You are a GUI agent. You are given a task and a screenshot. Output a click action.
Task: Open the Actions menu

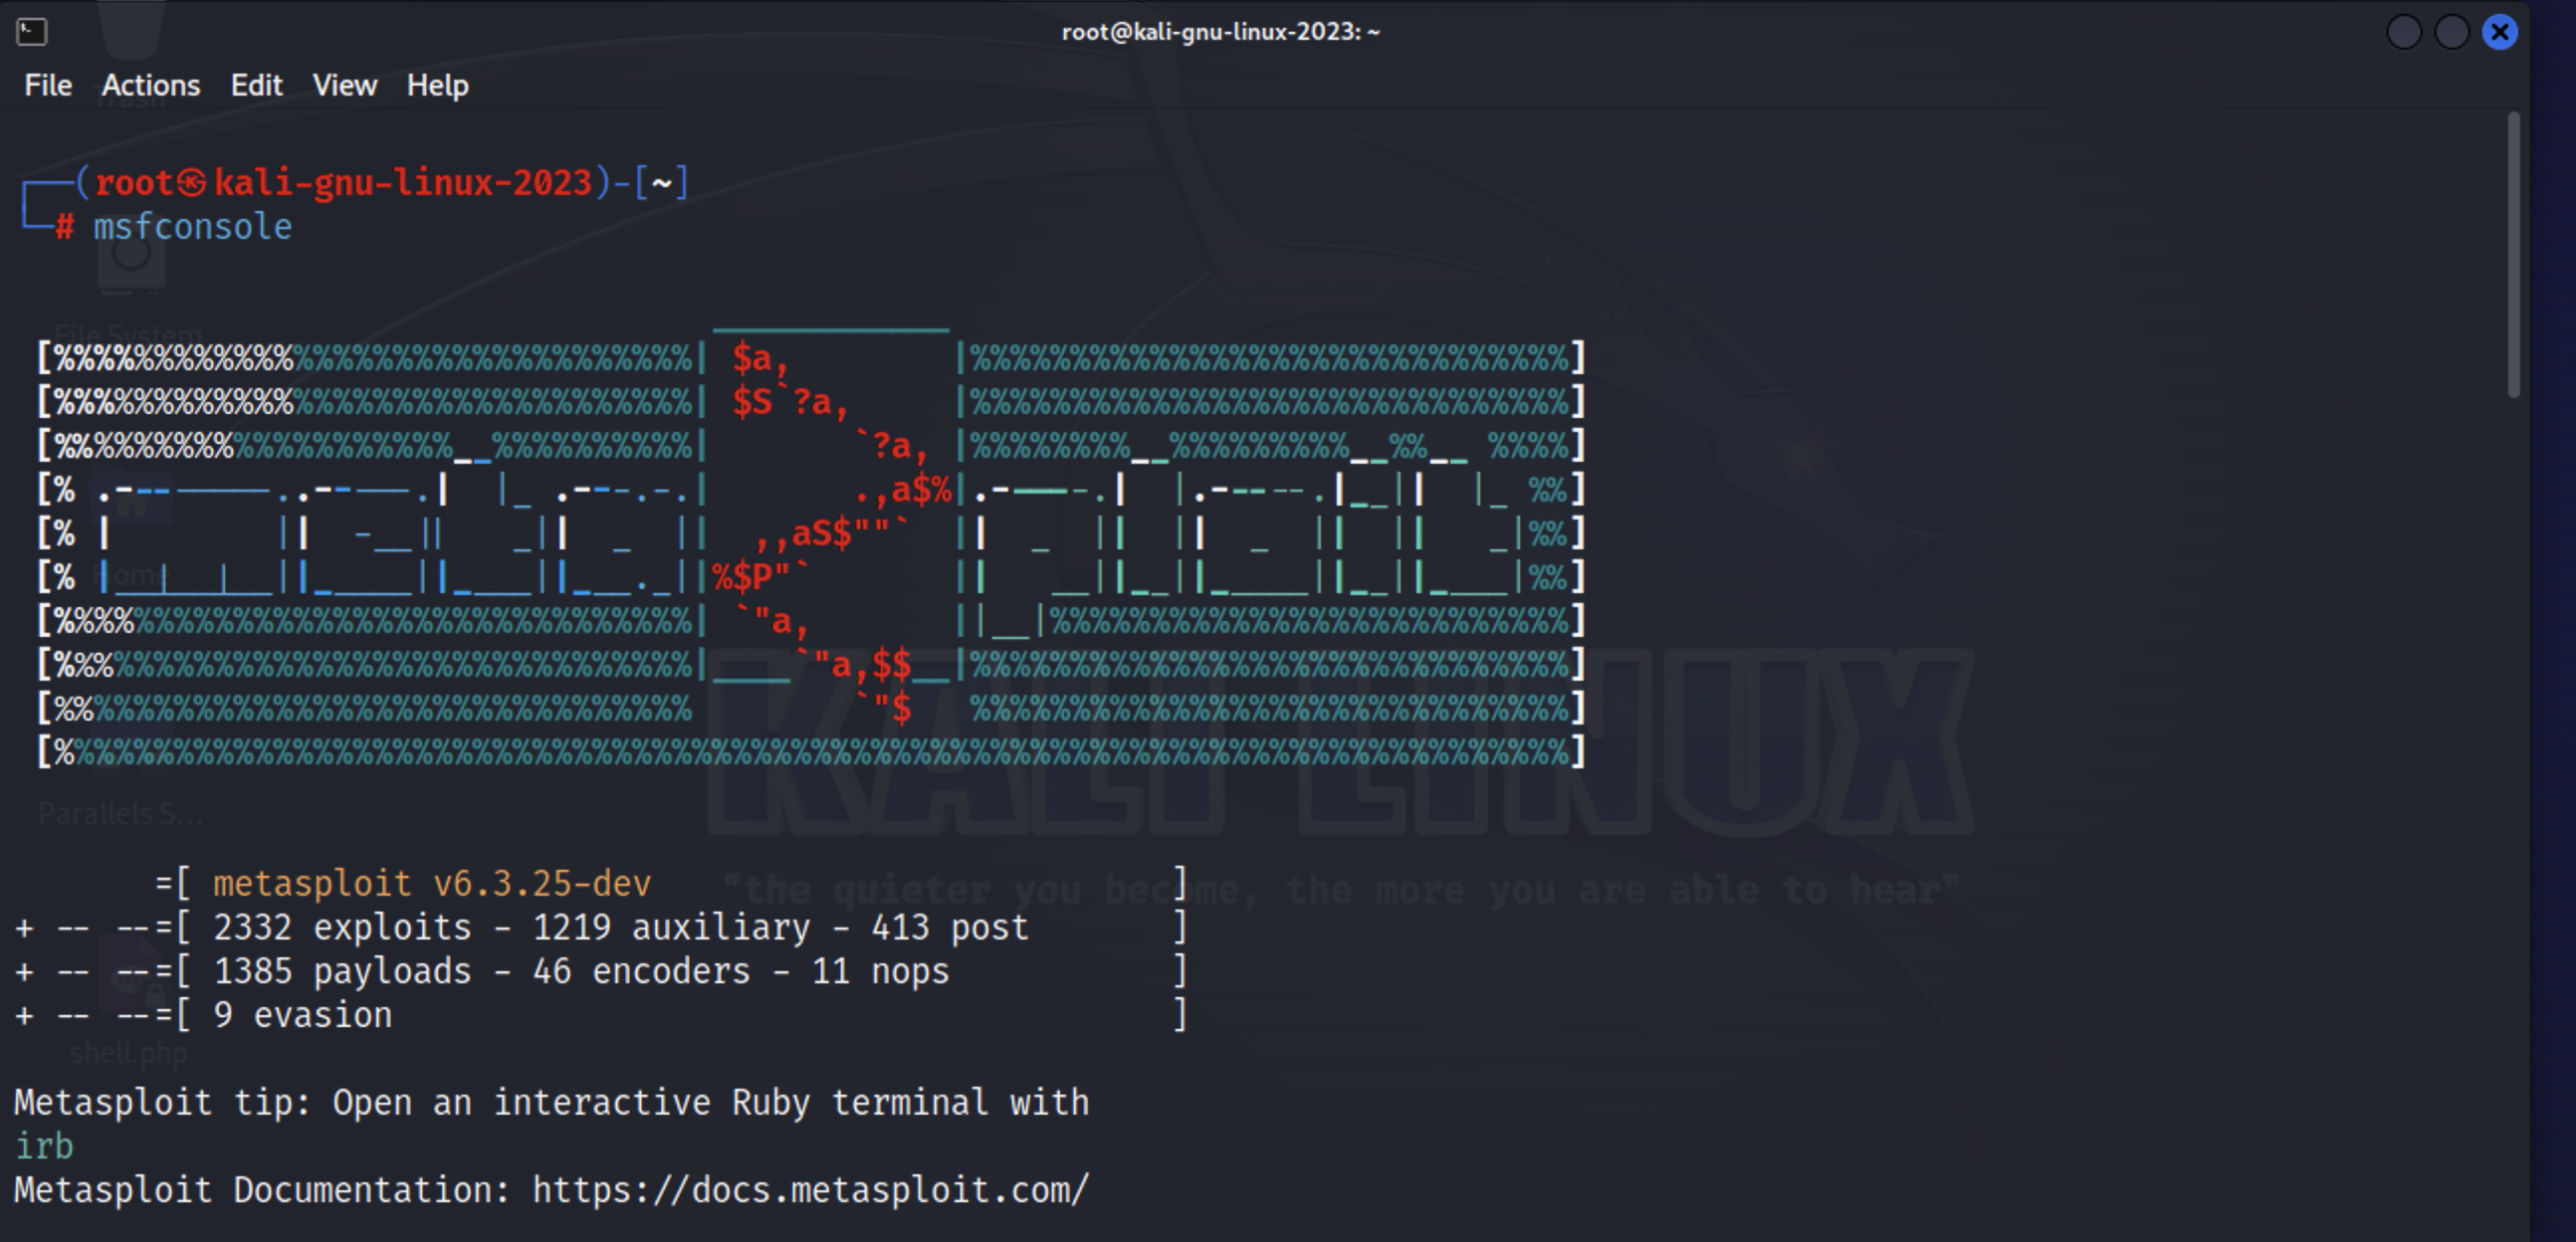pyautogui.click(x=151, y=86)
